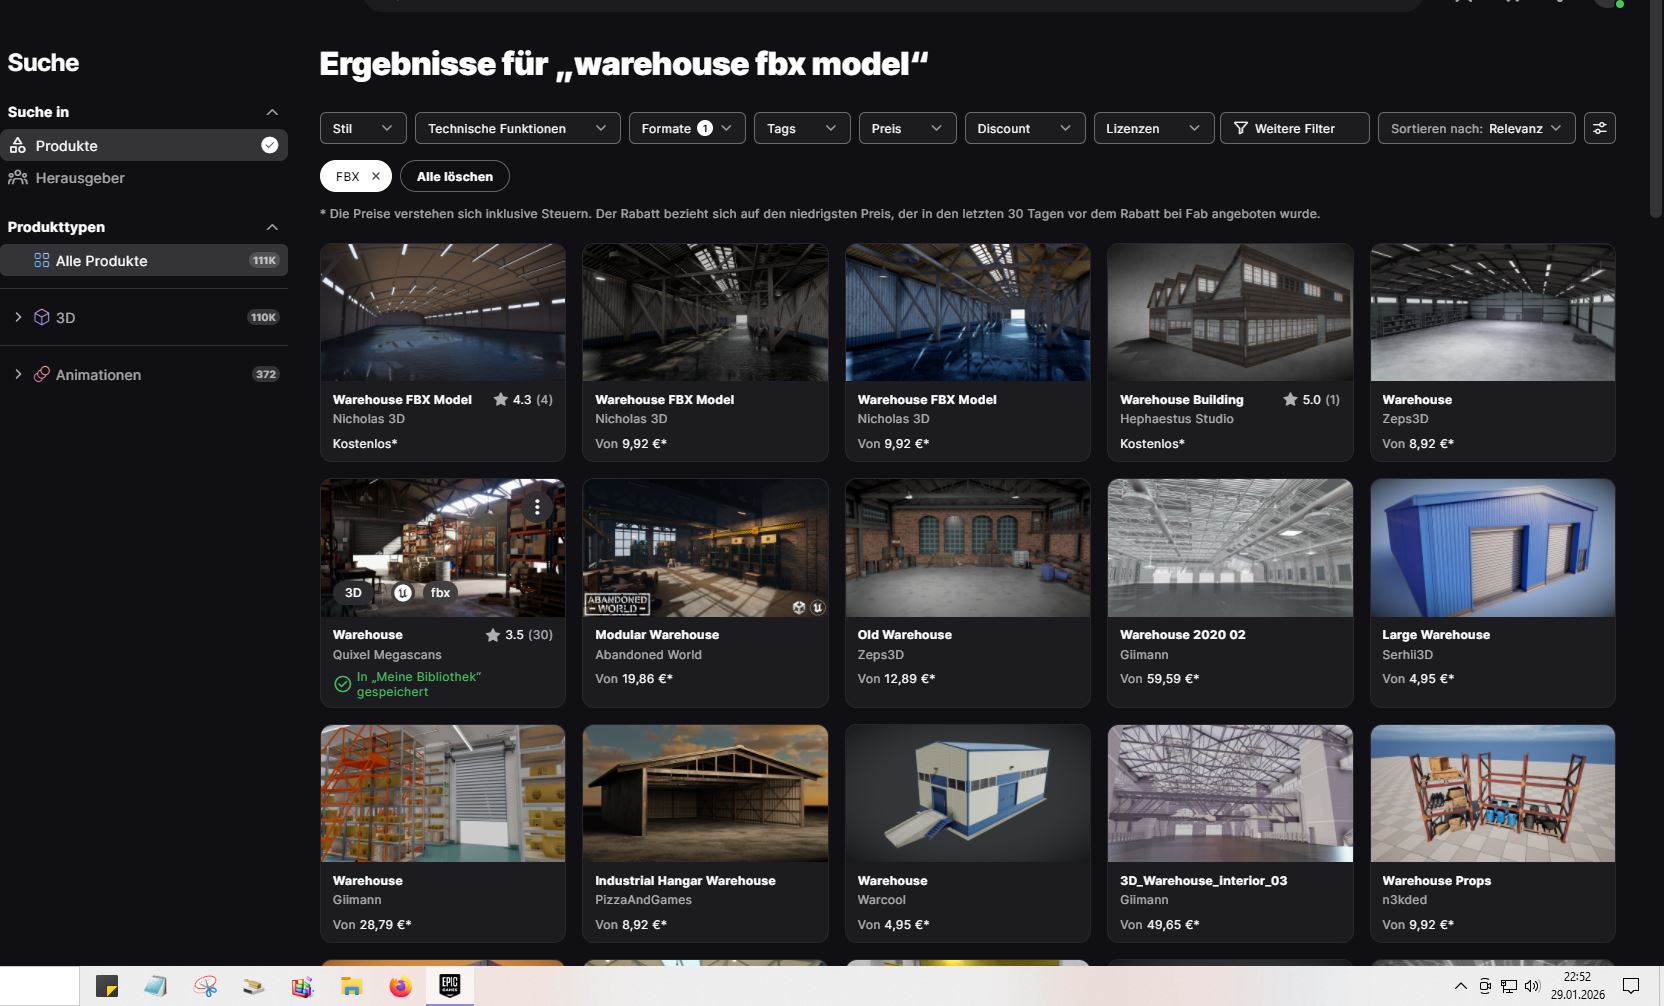1664x1006 pixels.
Task: Open the volume control in system tray
Action: point(1532,986)
